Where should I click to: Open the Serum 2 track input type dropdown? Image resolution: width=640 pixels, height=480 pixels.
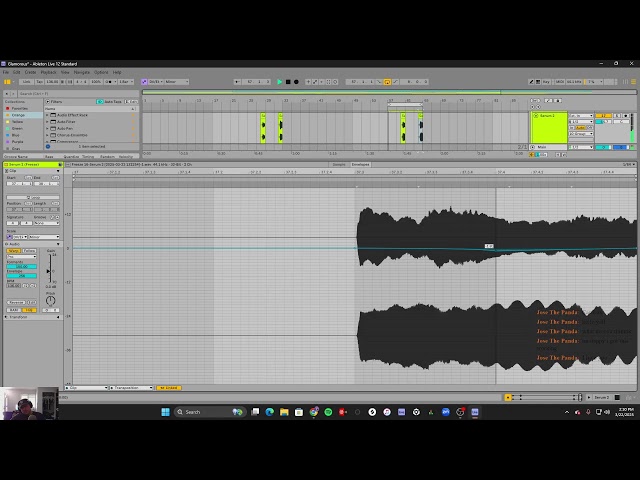click(x=581, y=116)
